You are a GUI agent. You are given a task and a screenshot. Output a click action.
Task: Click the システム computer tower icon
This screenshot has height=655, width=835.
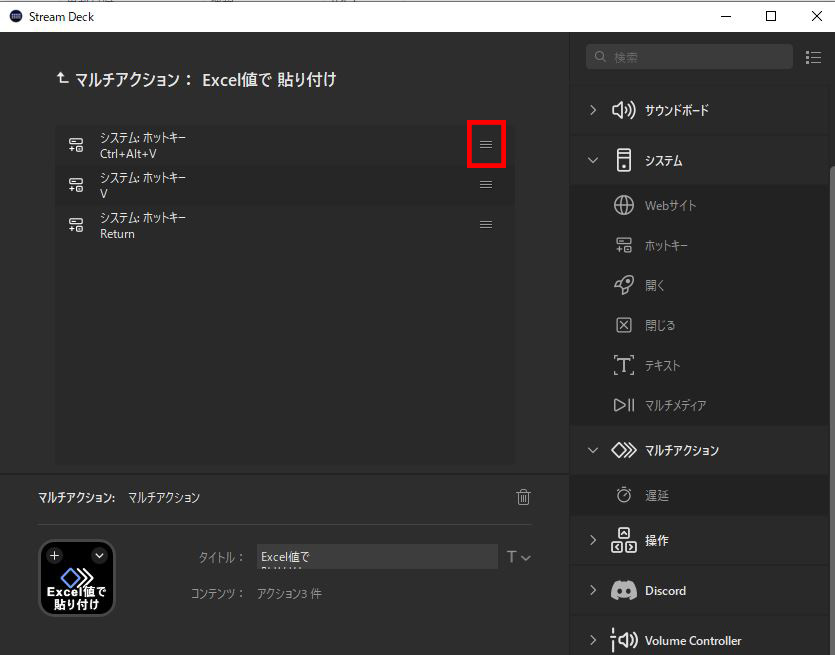[624, 160]
